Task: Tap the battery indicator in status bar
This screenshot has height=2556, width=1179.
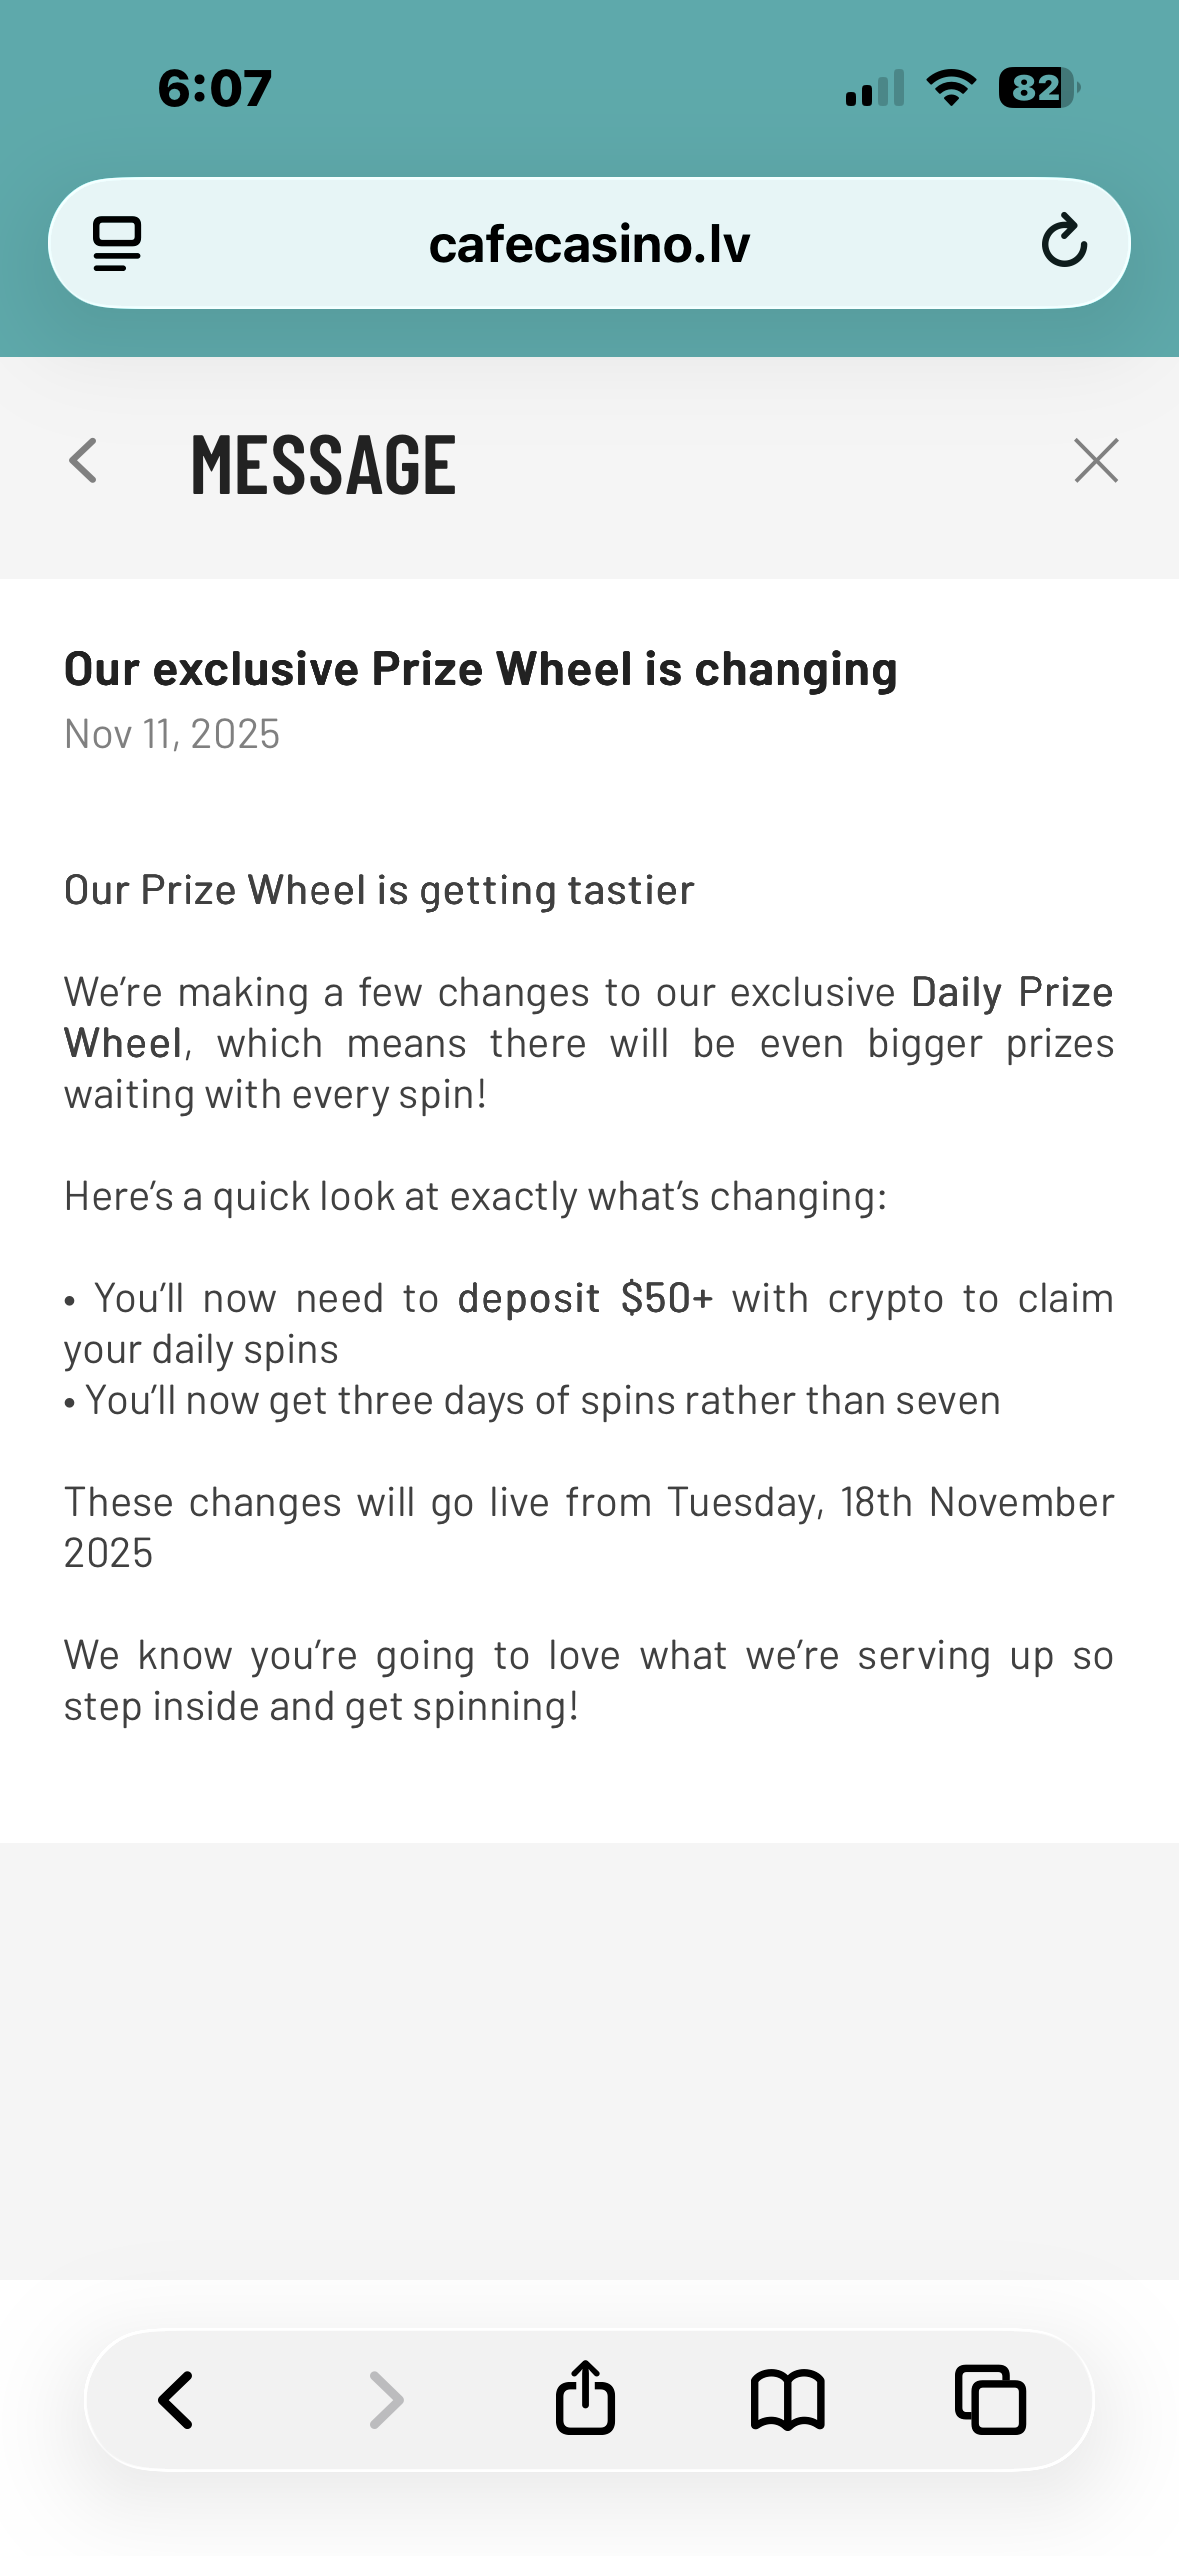Action: coord(1039,88)
